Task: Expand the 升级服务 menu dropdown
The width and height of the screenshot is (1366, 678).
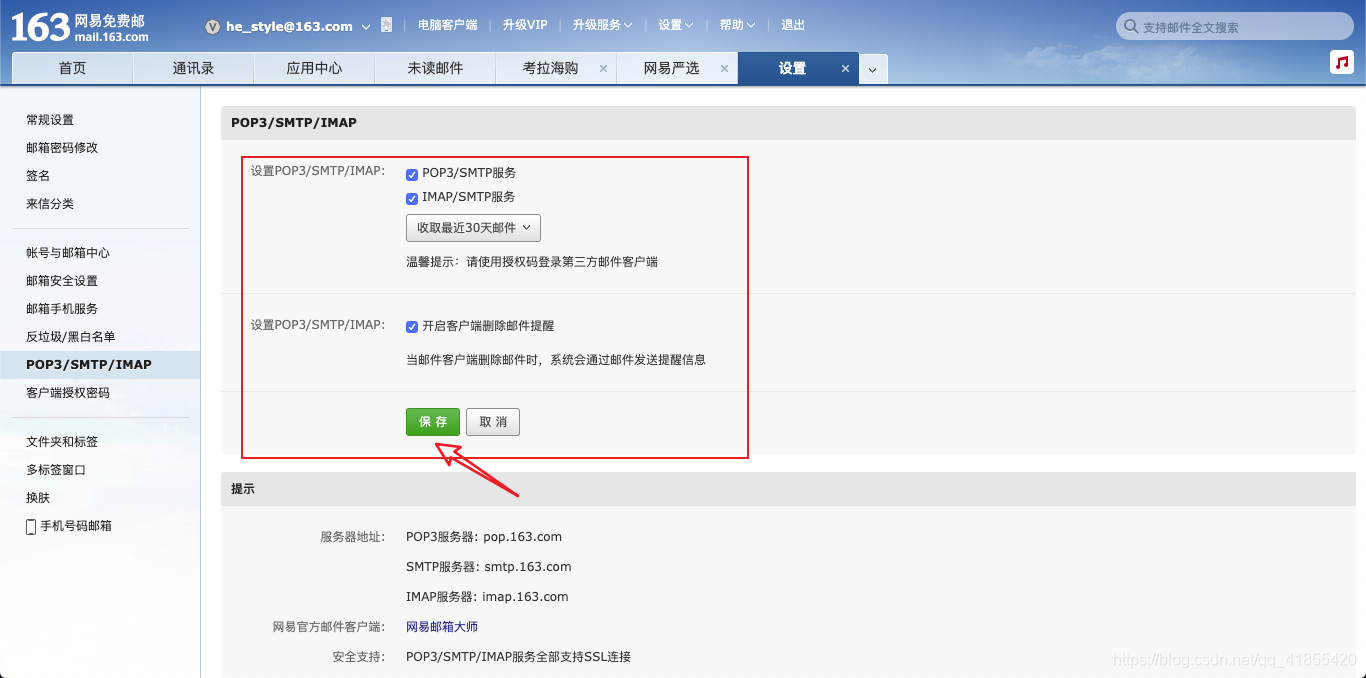Action: click(x=602, y=25)
